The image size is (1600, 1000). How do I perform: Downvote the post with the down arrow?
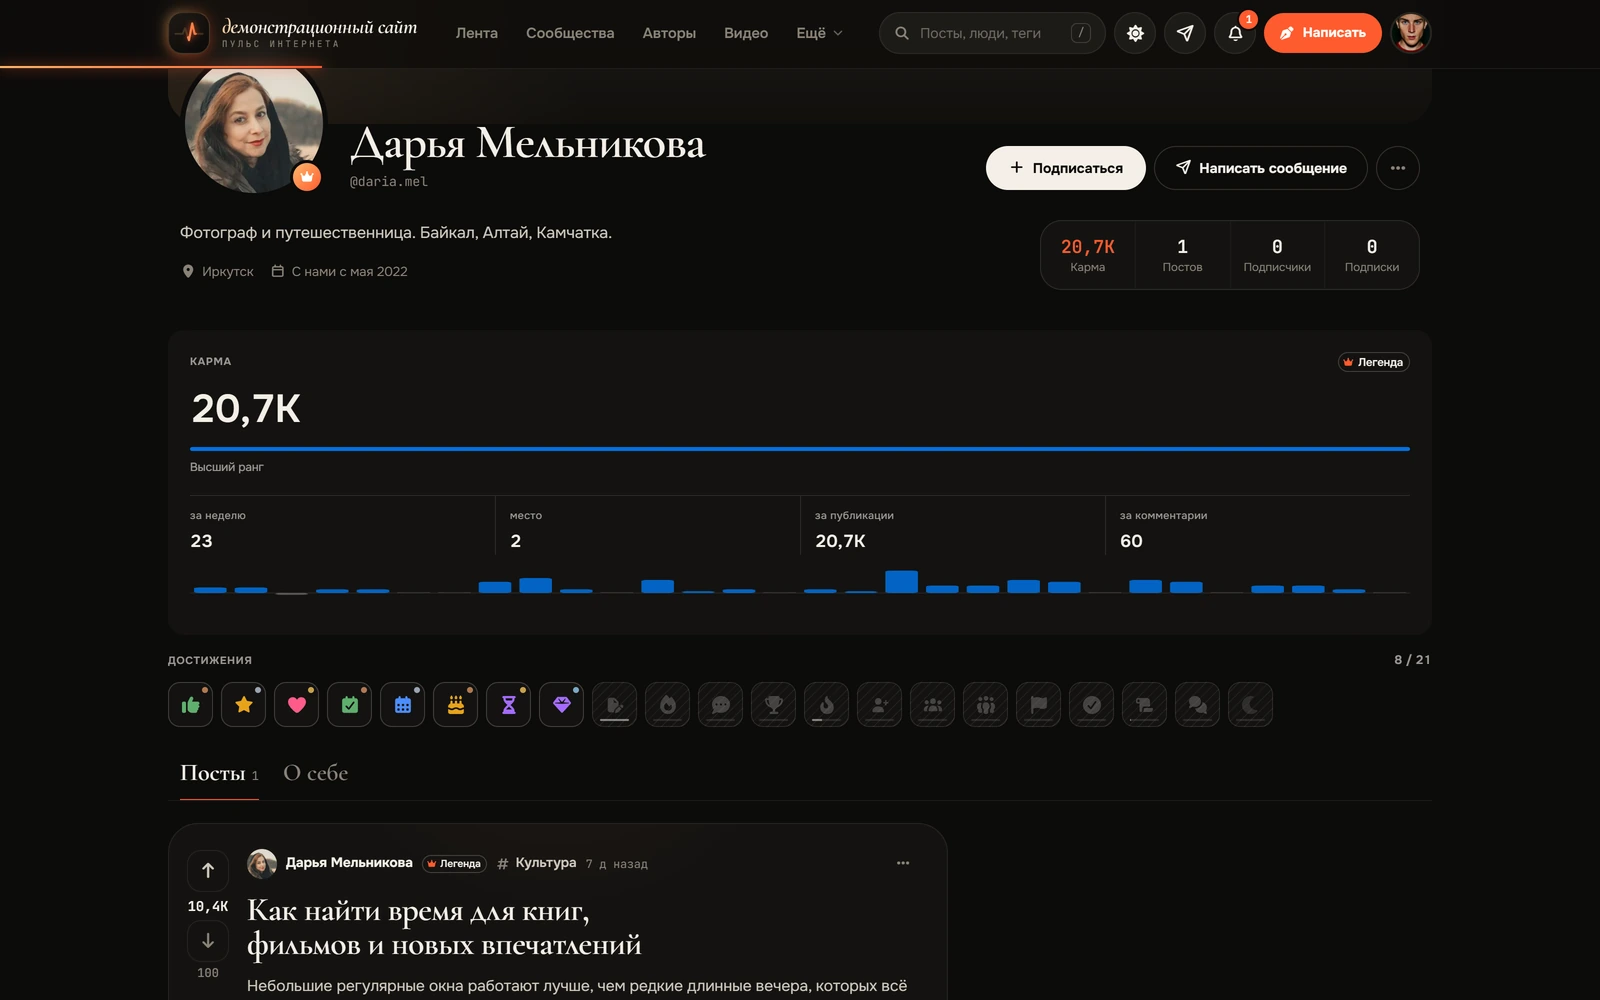pyautogui.click(x=208, y=941)
